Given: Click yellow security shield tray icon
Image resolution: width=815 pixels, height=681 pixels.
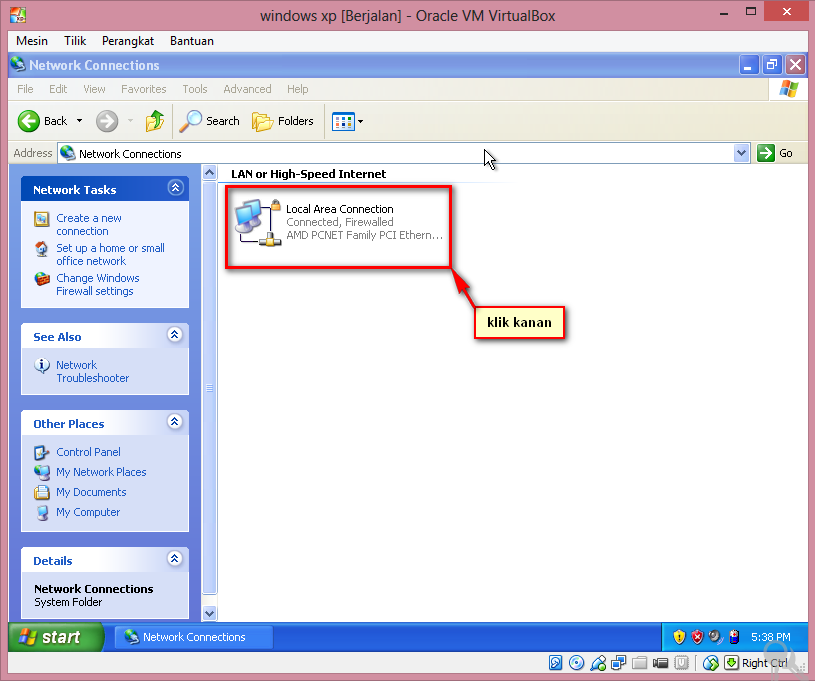Looking at the screenshot, I should (679, 637).
